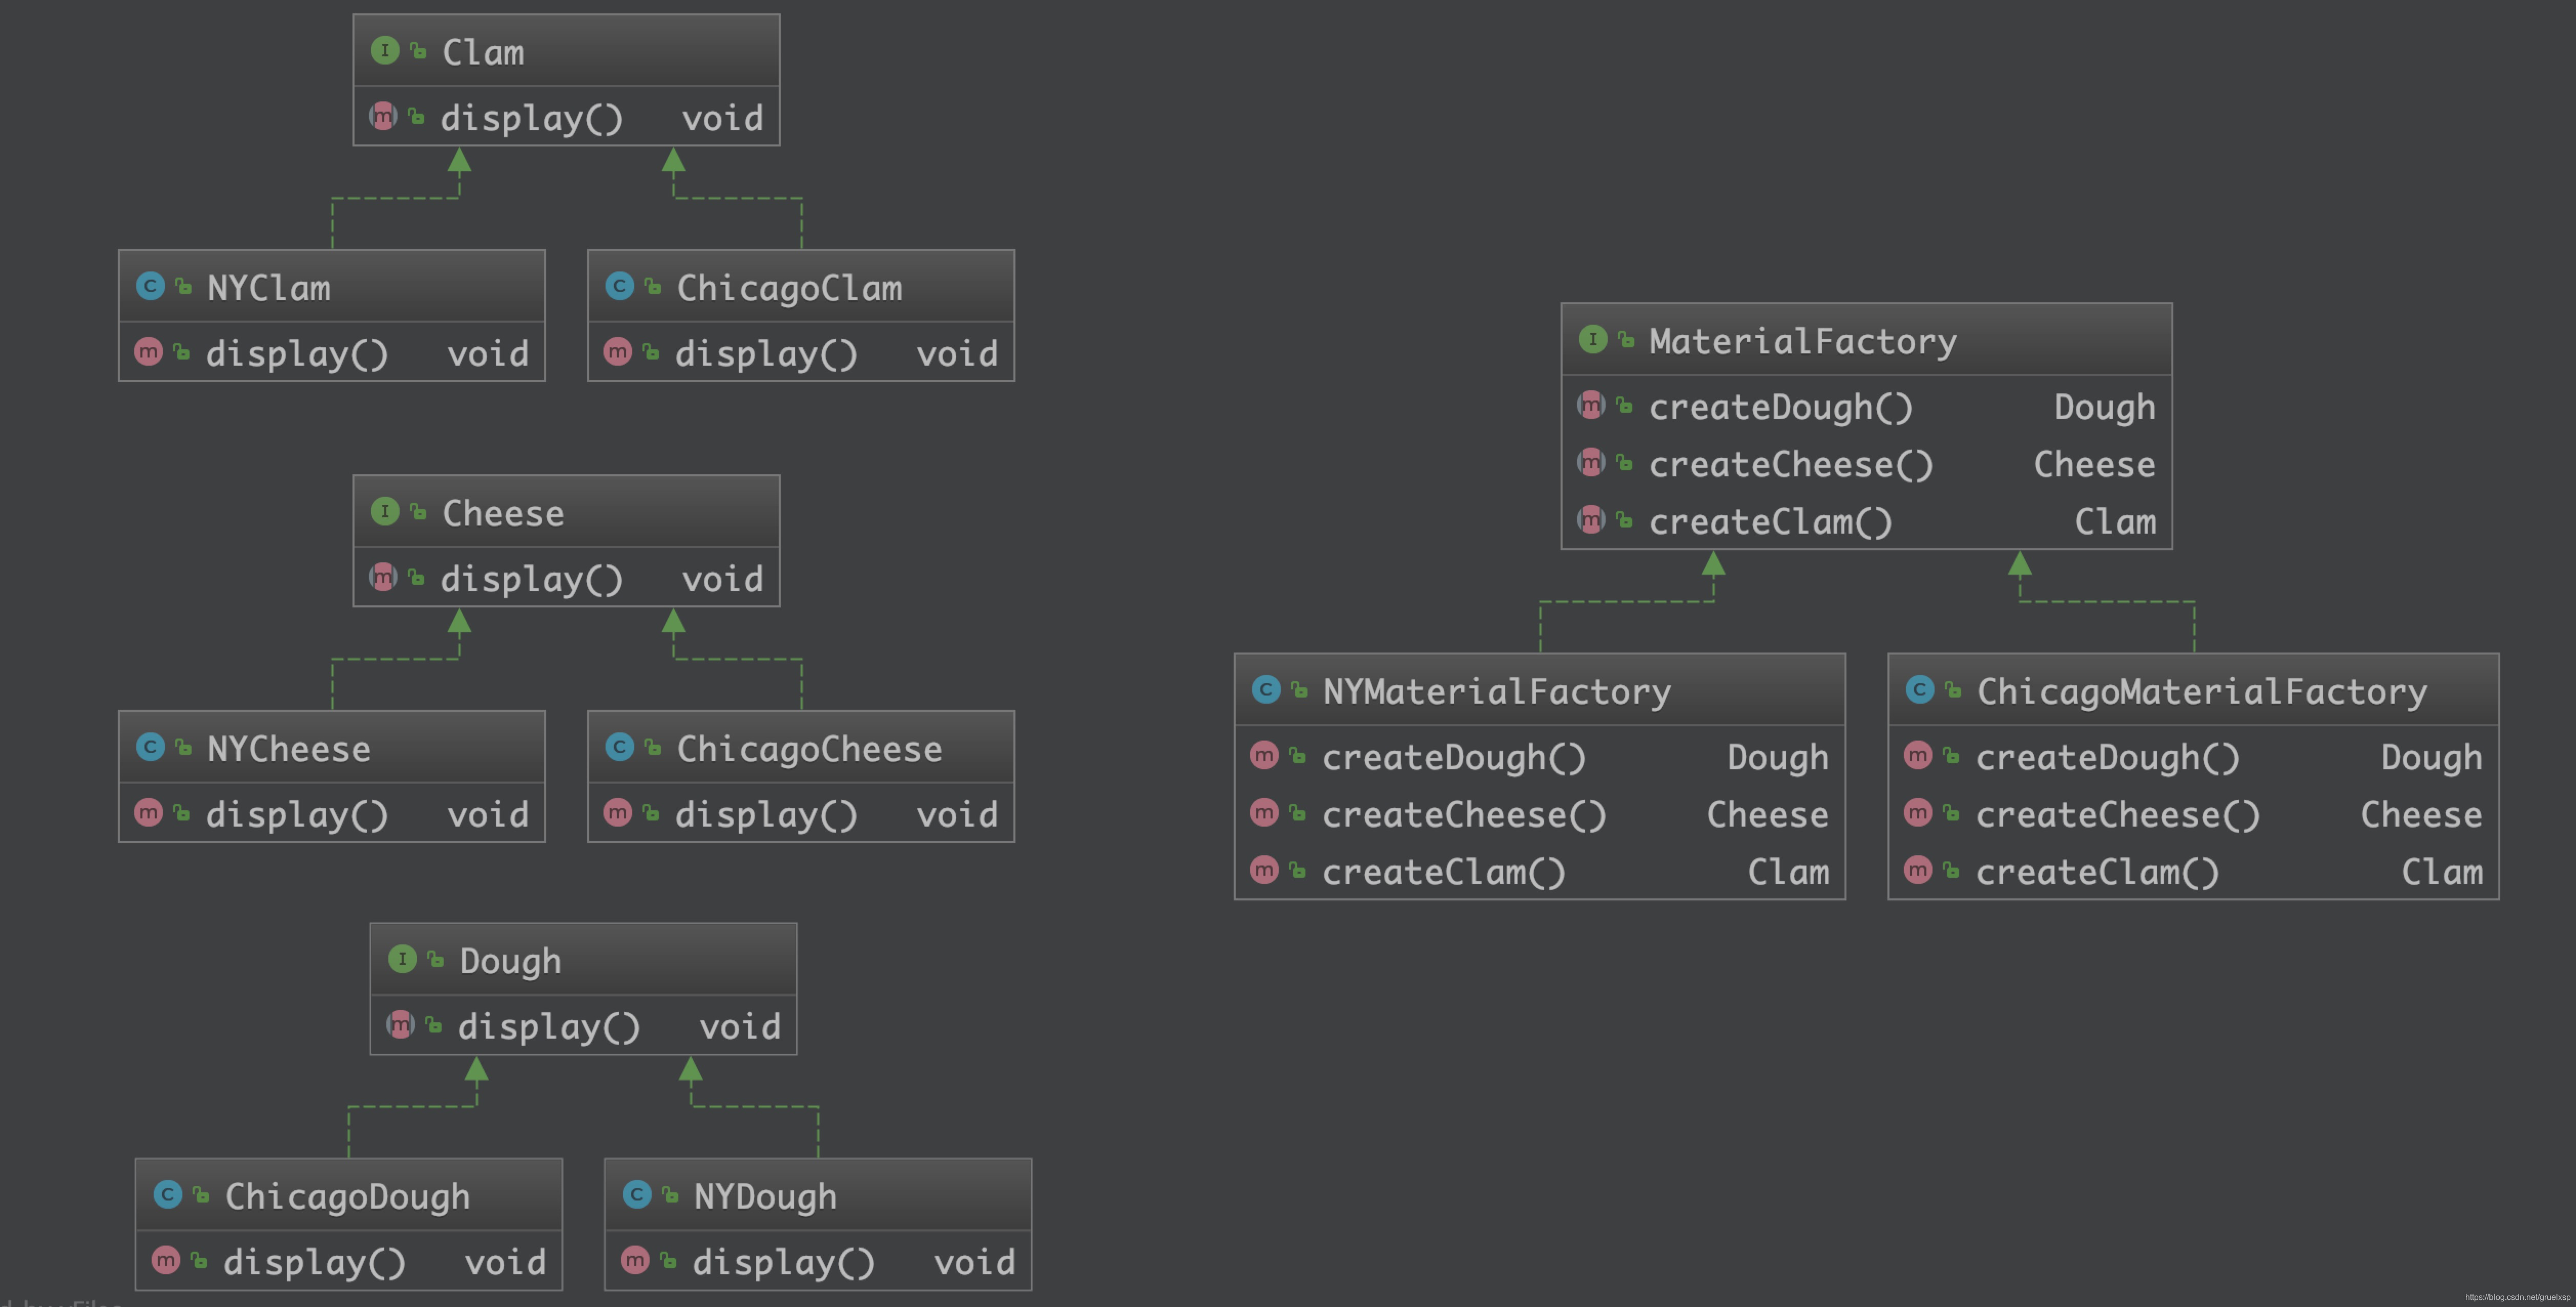The height and width of the screenshot is (1307, 2576).
Task: Click the method icon of ChicagoClam display()
Action: (618, 352)
